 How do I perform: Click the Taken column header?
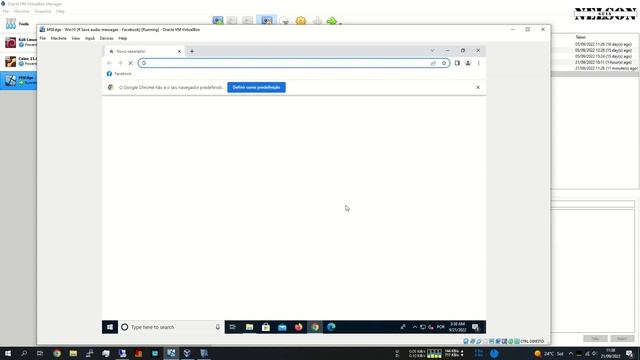580,37
